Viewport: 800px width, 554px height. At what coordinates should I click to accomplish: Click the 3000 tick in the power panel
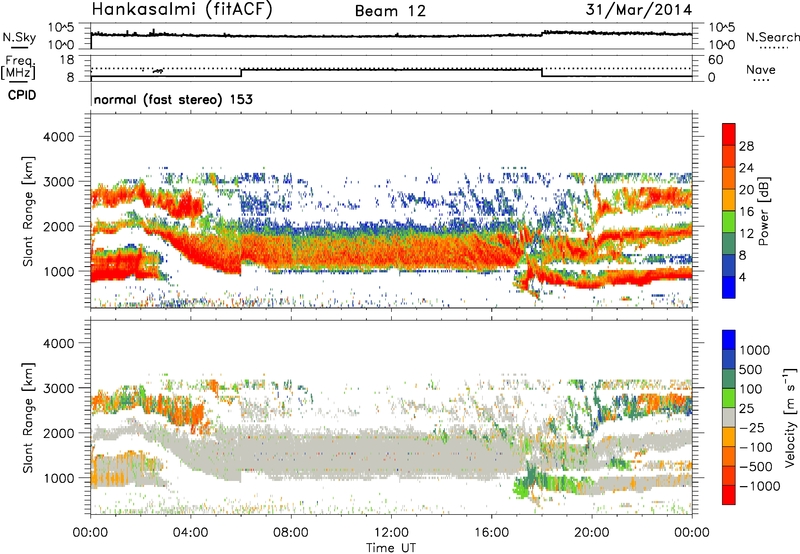tap(58, 182)
